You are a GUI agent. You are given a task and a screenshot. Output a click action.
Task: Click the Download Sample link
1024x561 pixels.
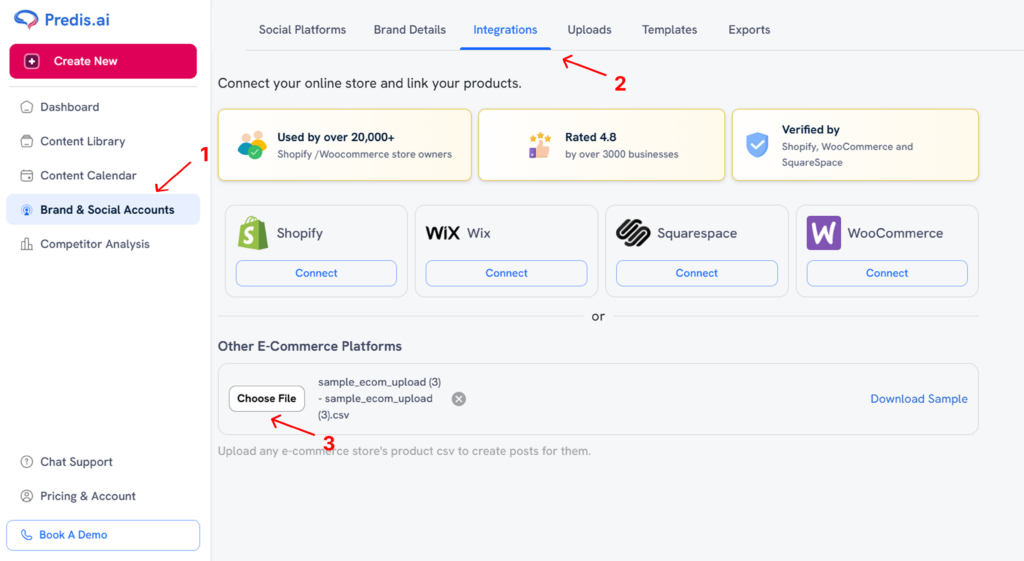[x=918, y=399]
